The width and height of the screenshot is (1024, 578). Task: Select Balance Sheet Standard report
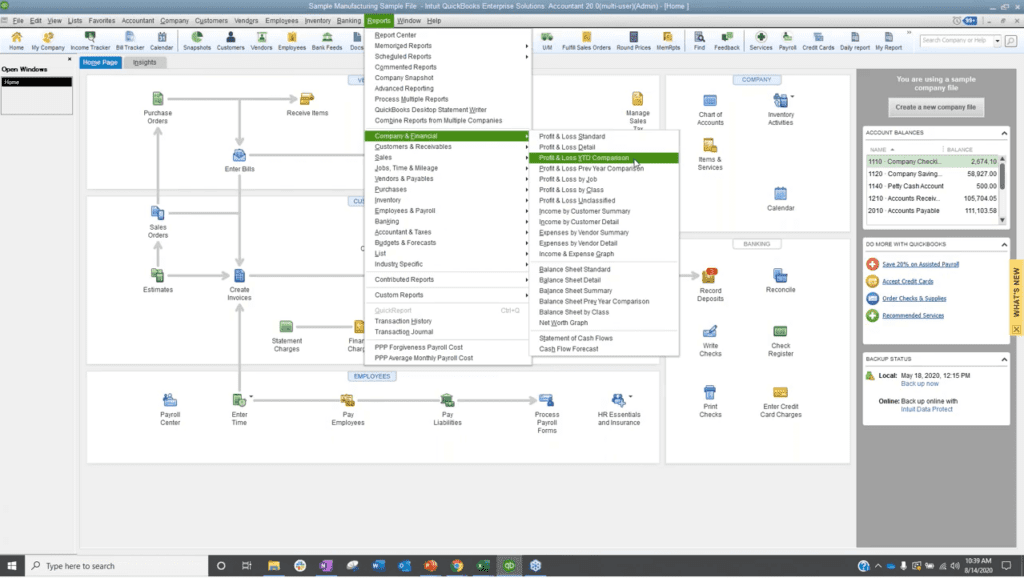(x=604, y=269)
